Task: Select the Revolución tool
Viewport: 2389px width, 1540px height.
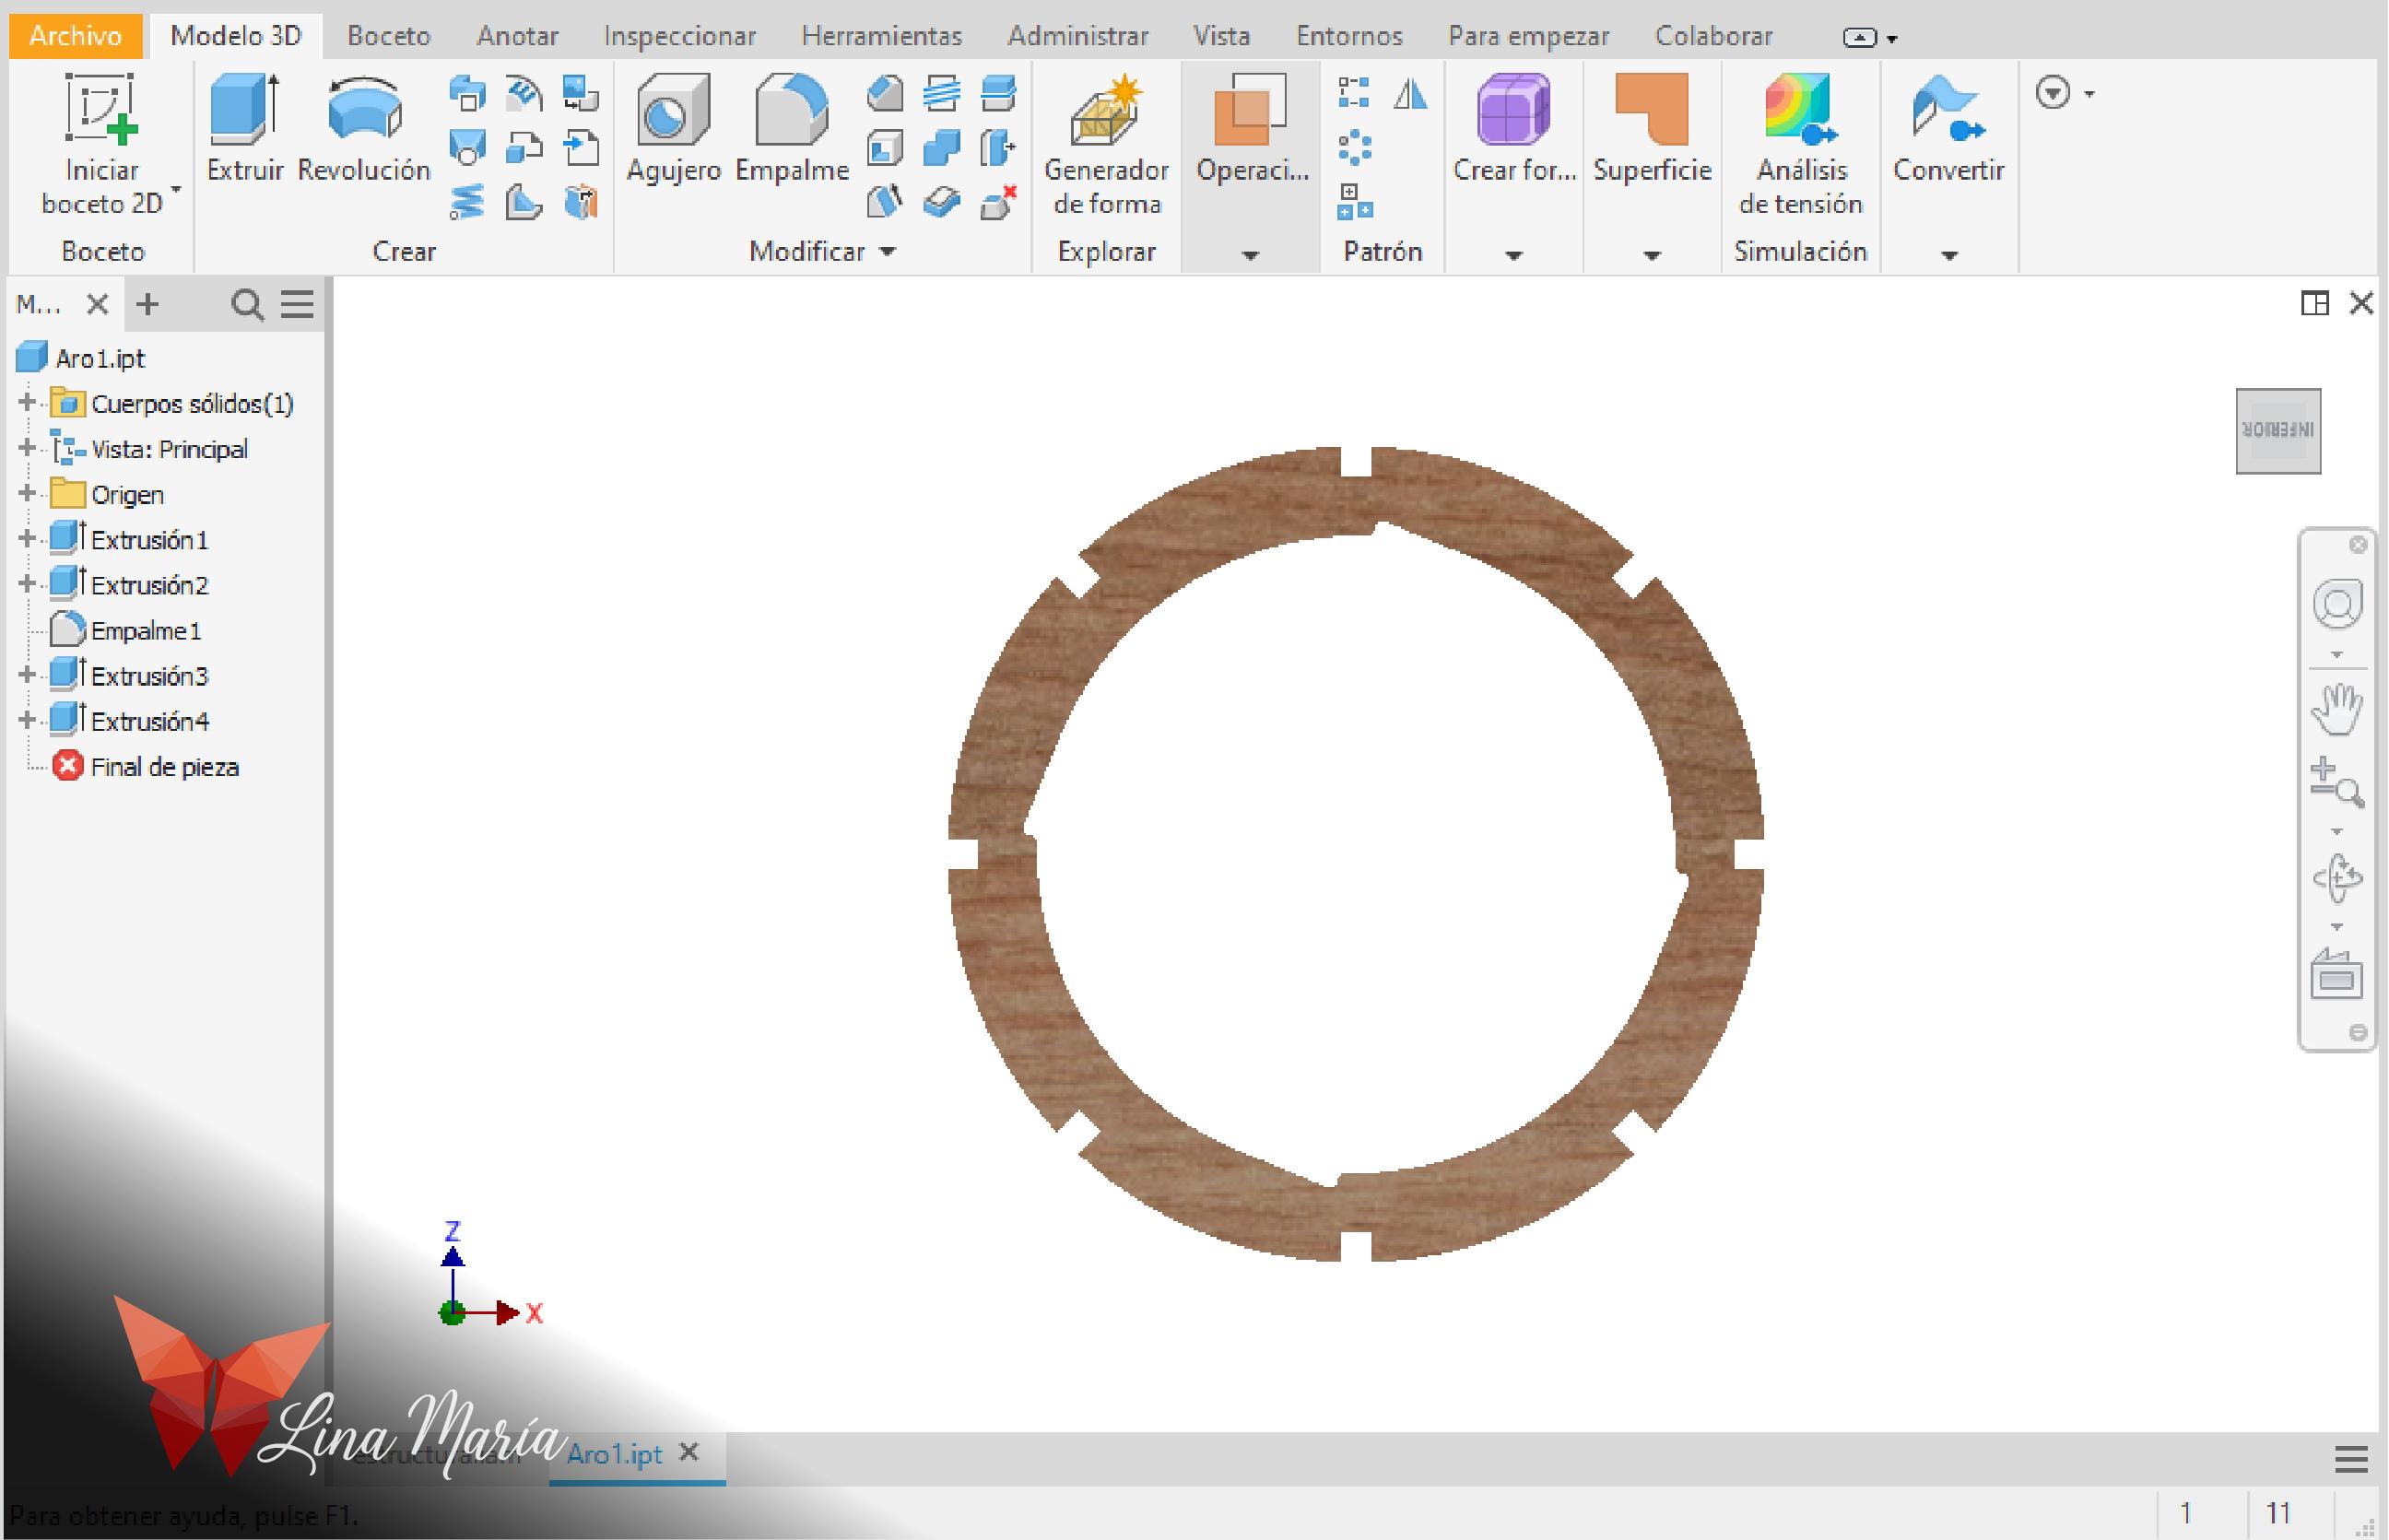Action: (364, 128)
